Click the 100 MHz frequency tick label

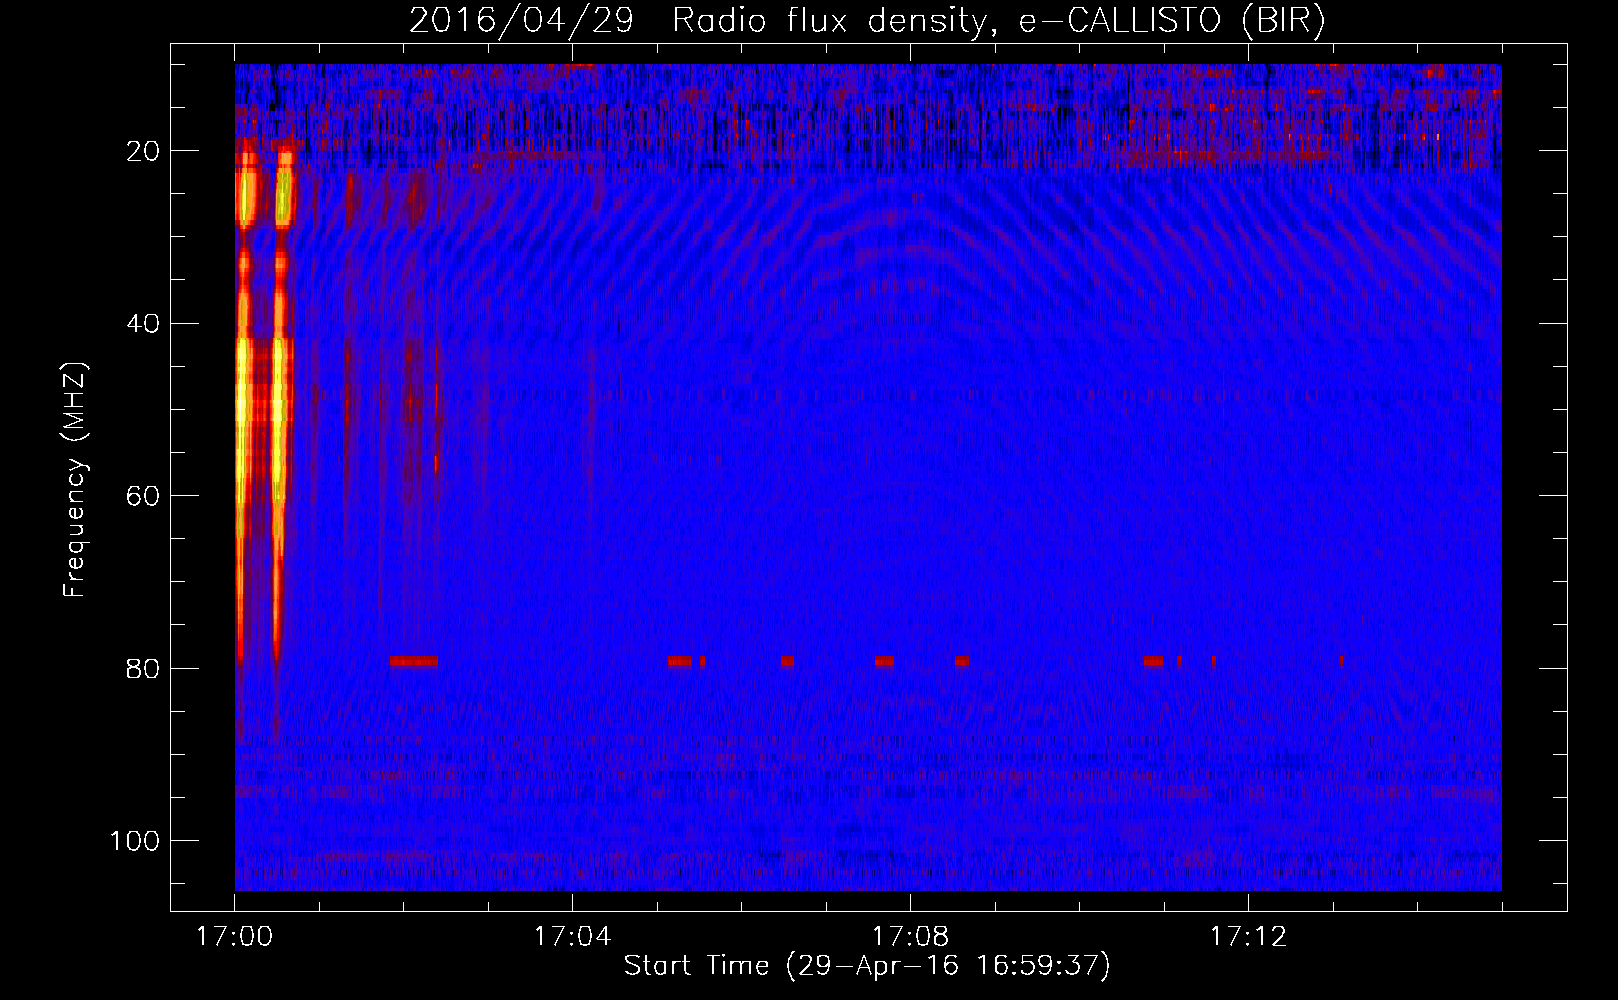click(x=135, y=841)
